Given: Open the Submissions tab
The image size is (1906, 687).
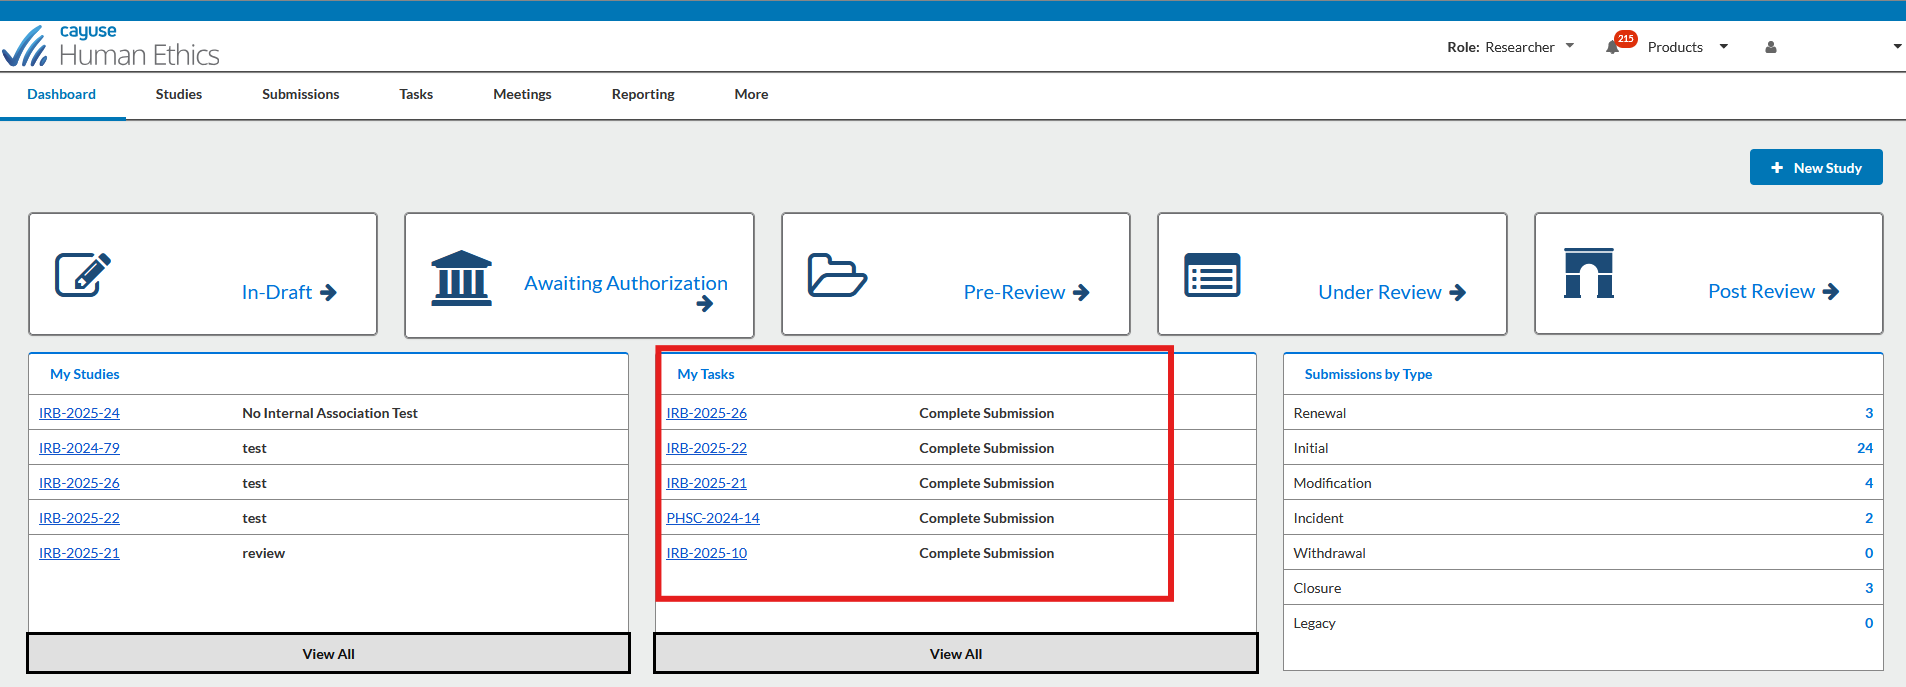Looking at the screenshot, I should [300, 94].
